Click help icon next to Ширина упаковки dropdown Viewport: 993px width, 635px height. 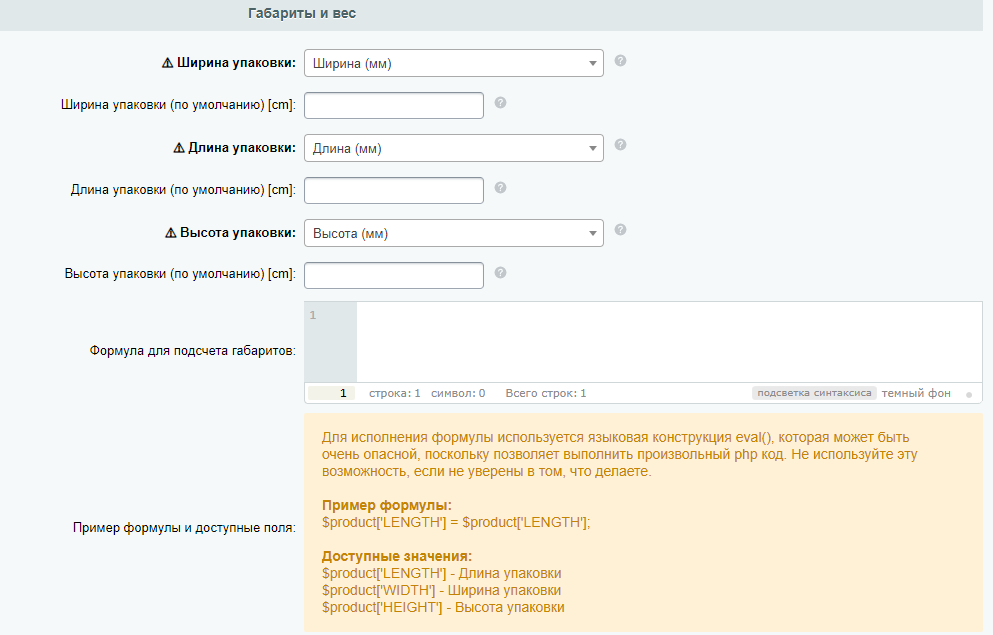click(621, 61)
